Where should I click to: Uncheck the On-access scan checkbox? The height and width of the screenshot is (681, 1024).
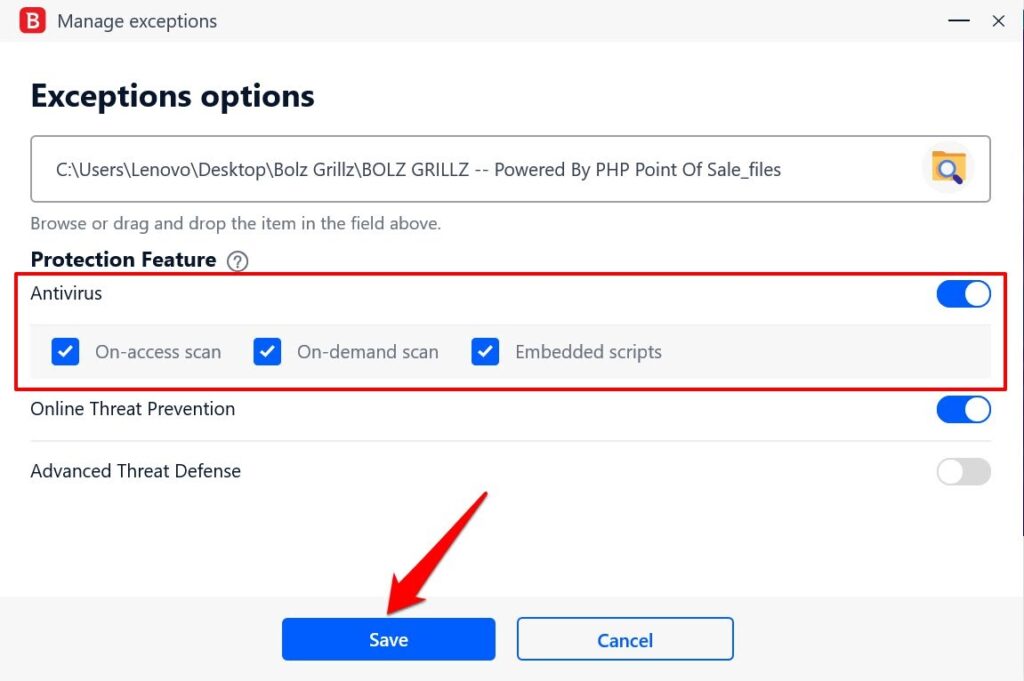coord(65,352)
